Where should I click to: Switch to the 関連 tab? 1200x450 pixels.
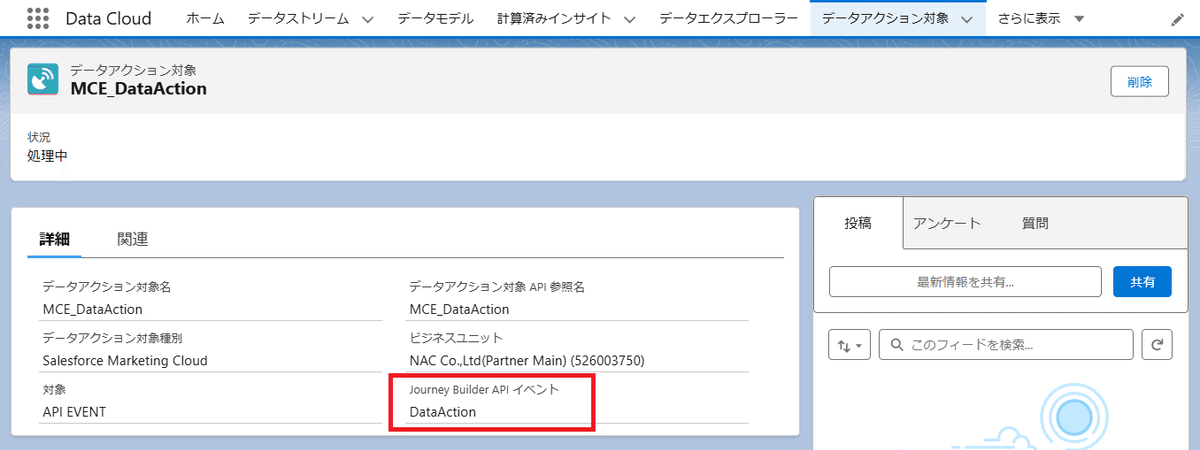click(132, 239)
